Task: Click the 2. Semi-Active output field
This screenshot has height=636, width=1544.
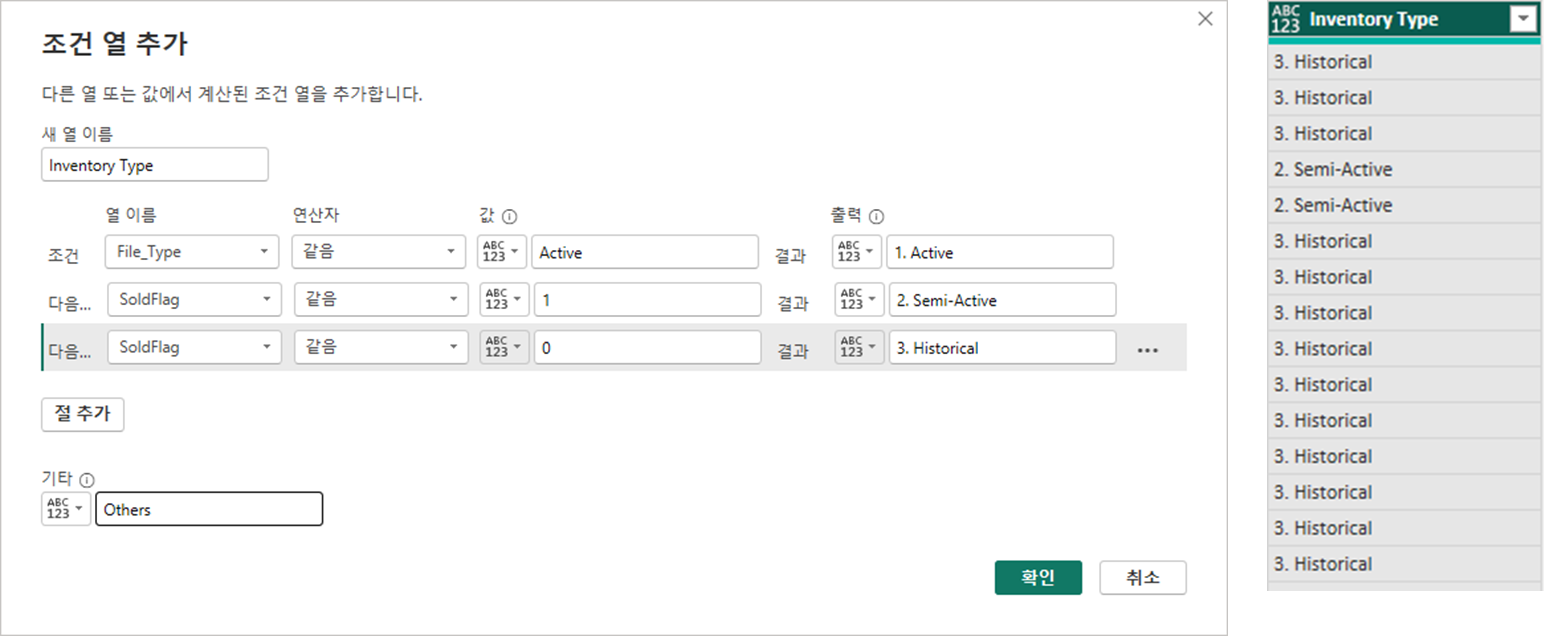Action: click(x=1002, y=299)
